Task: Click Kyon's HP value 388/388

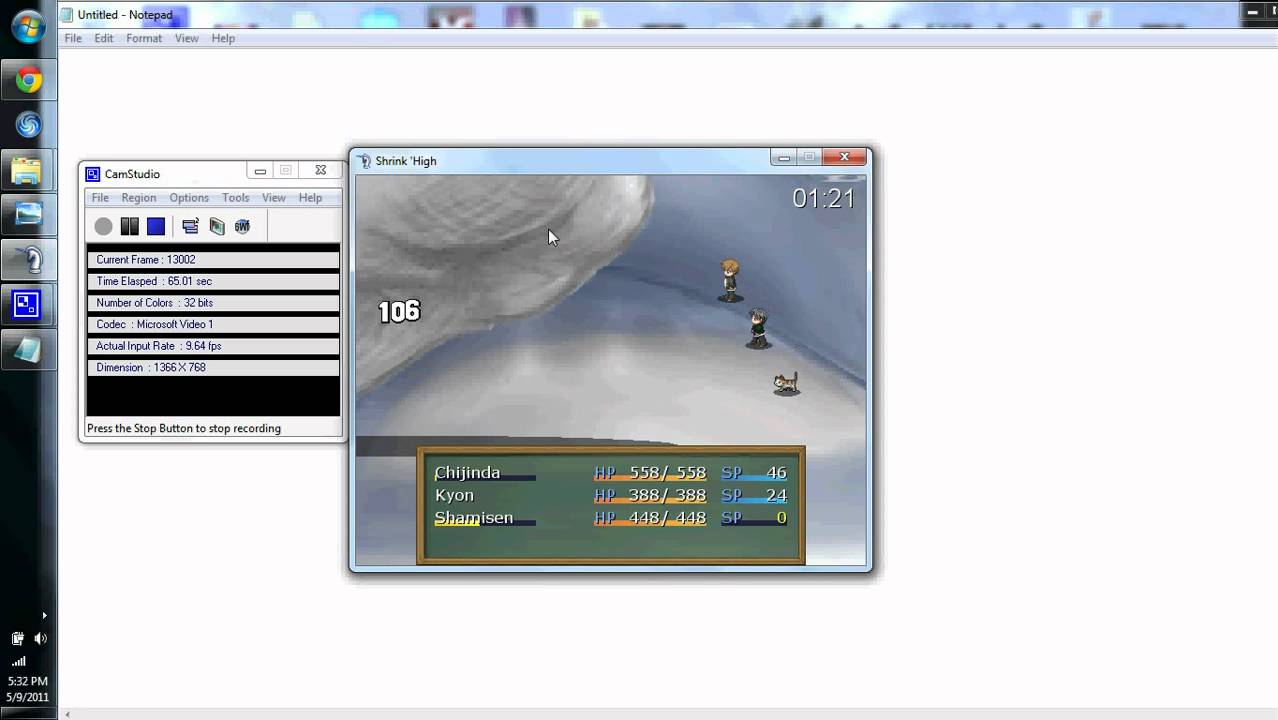Action: point(667,495)
